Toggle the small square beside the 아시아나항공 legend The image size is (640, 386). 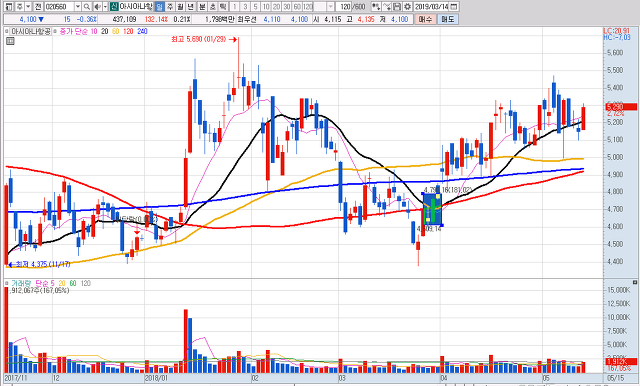coord(7,31)
